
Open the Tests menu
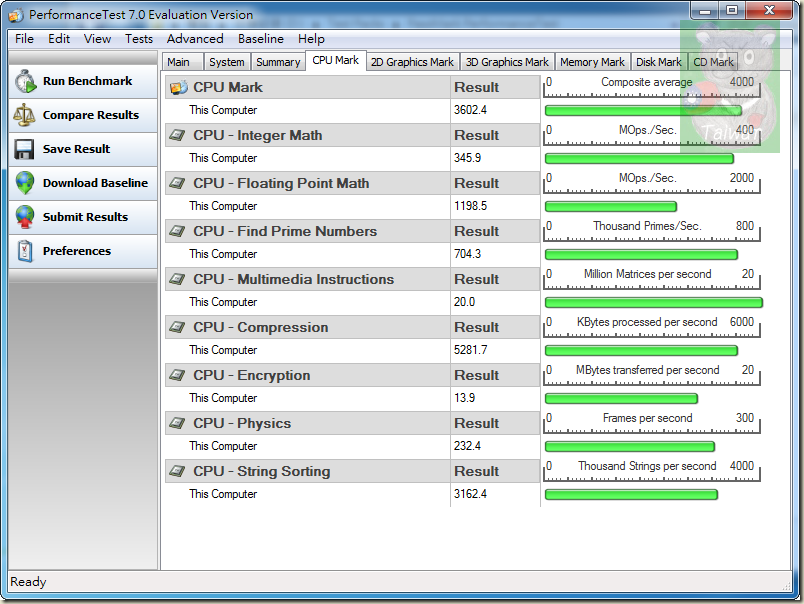pyautogui.click(x=139, y=39)
